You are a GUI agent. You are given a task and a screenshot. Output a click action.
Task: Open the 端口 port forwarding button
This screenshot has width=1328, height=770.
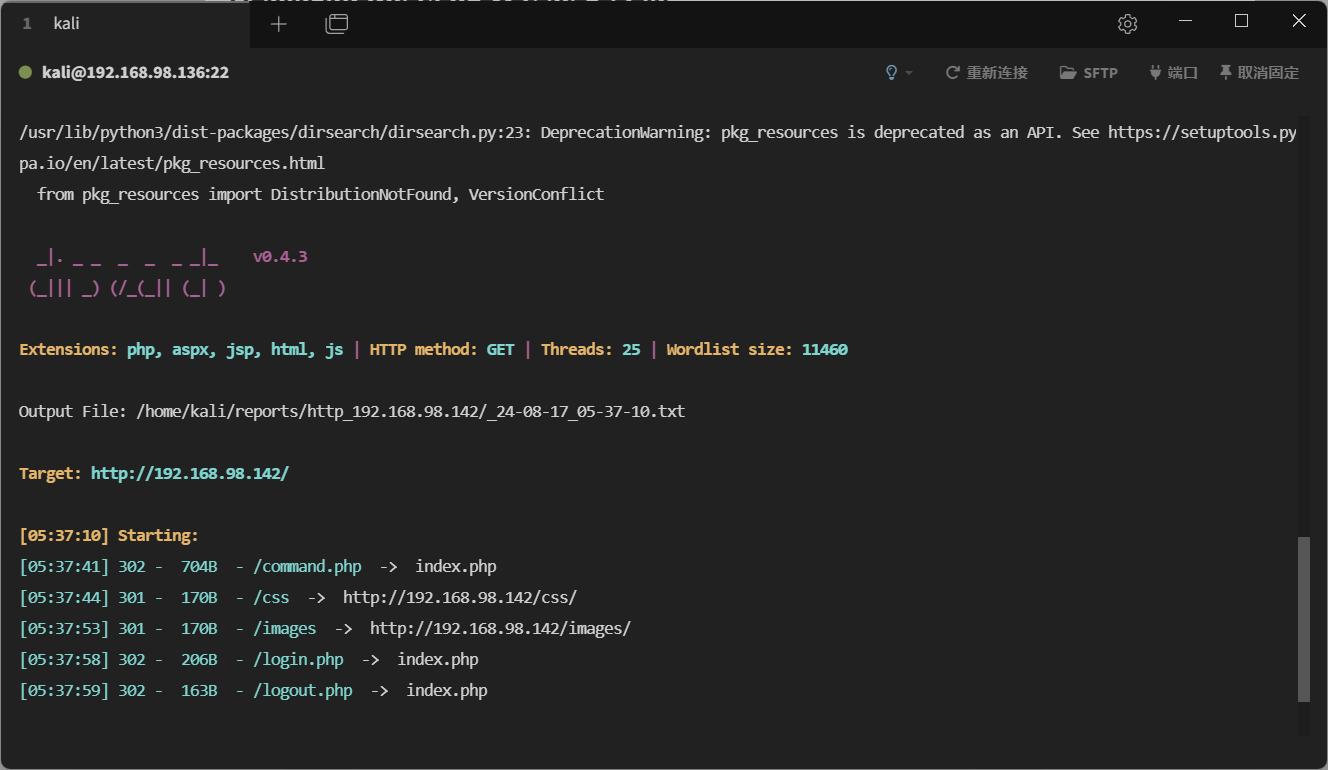point(1173,73)
